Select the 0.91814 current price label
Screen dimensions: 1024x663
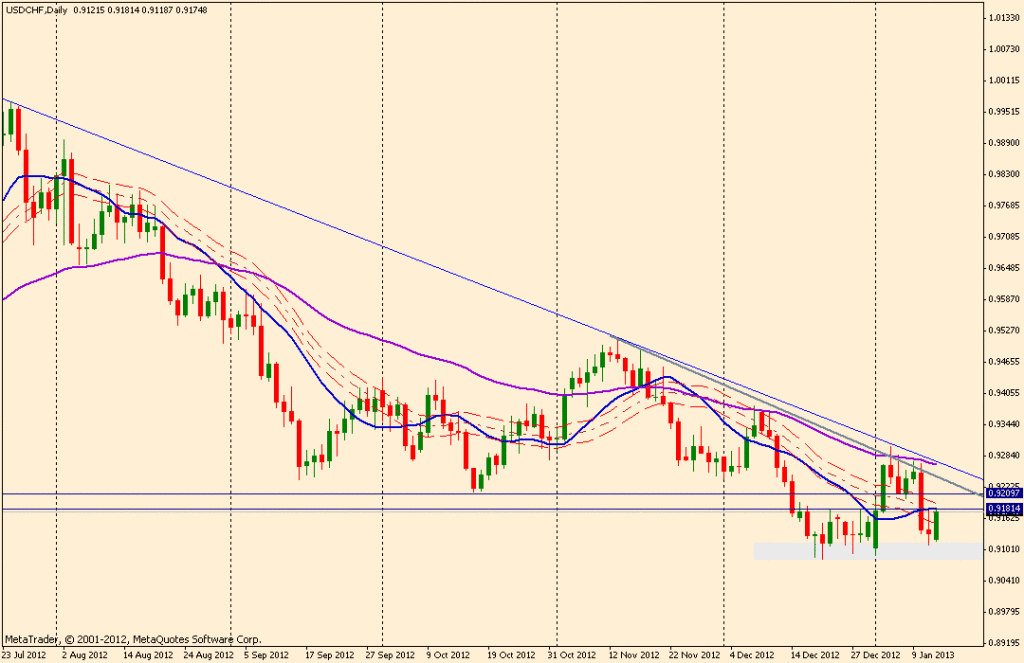tap(1002, 509)
